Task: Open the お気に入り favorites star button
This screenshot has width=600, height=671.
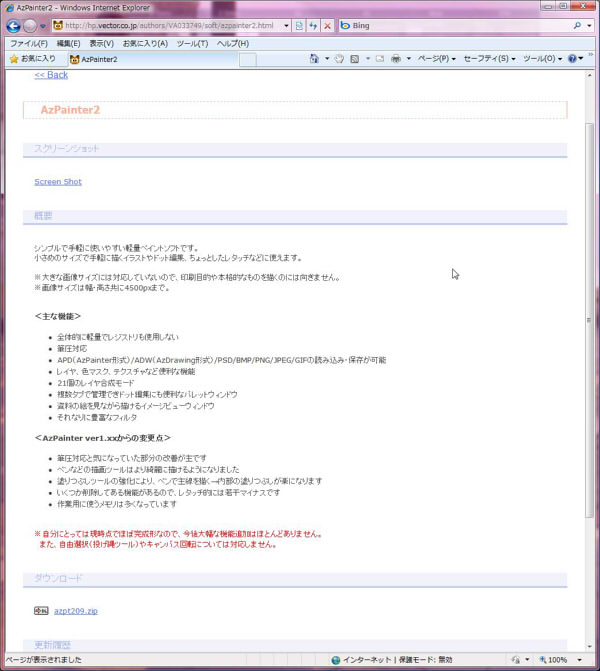Action: [33, 59]
